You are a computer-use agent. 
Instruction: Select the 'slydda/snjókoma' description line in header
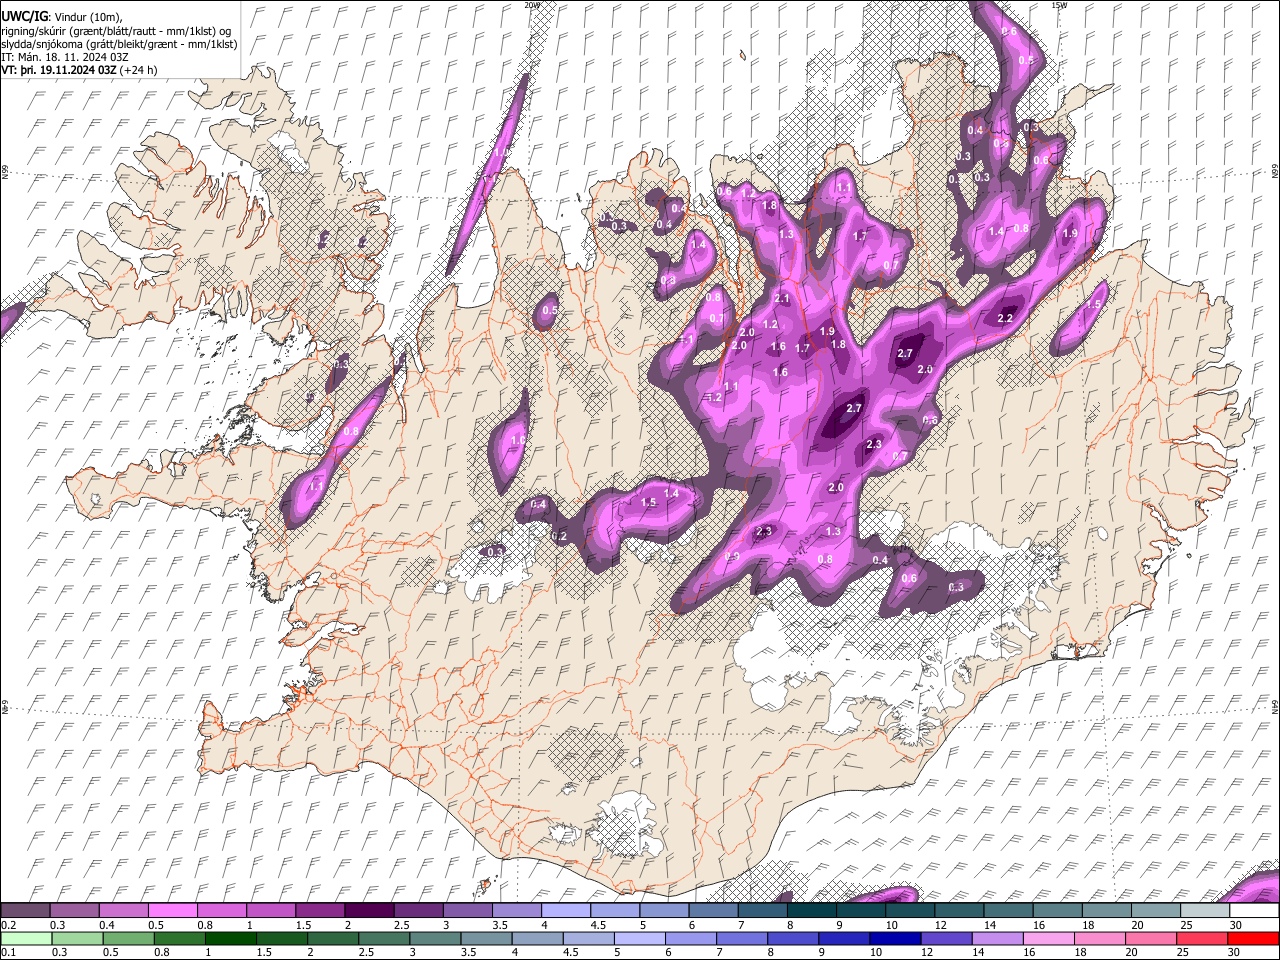[x=120, y=44]
